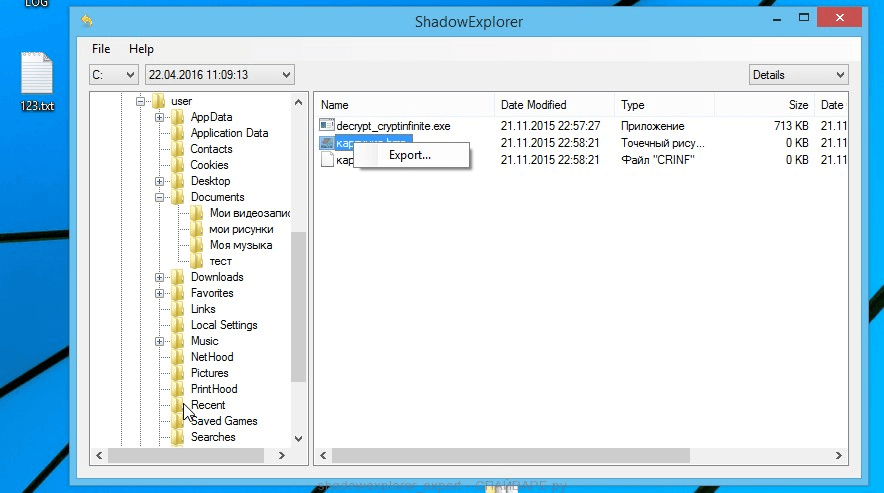Click the тест folder icon
This screenshot has width=884, height=493.
[x=196, y=261]
